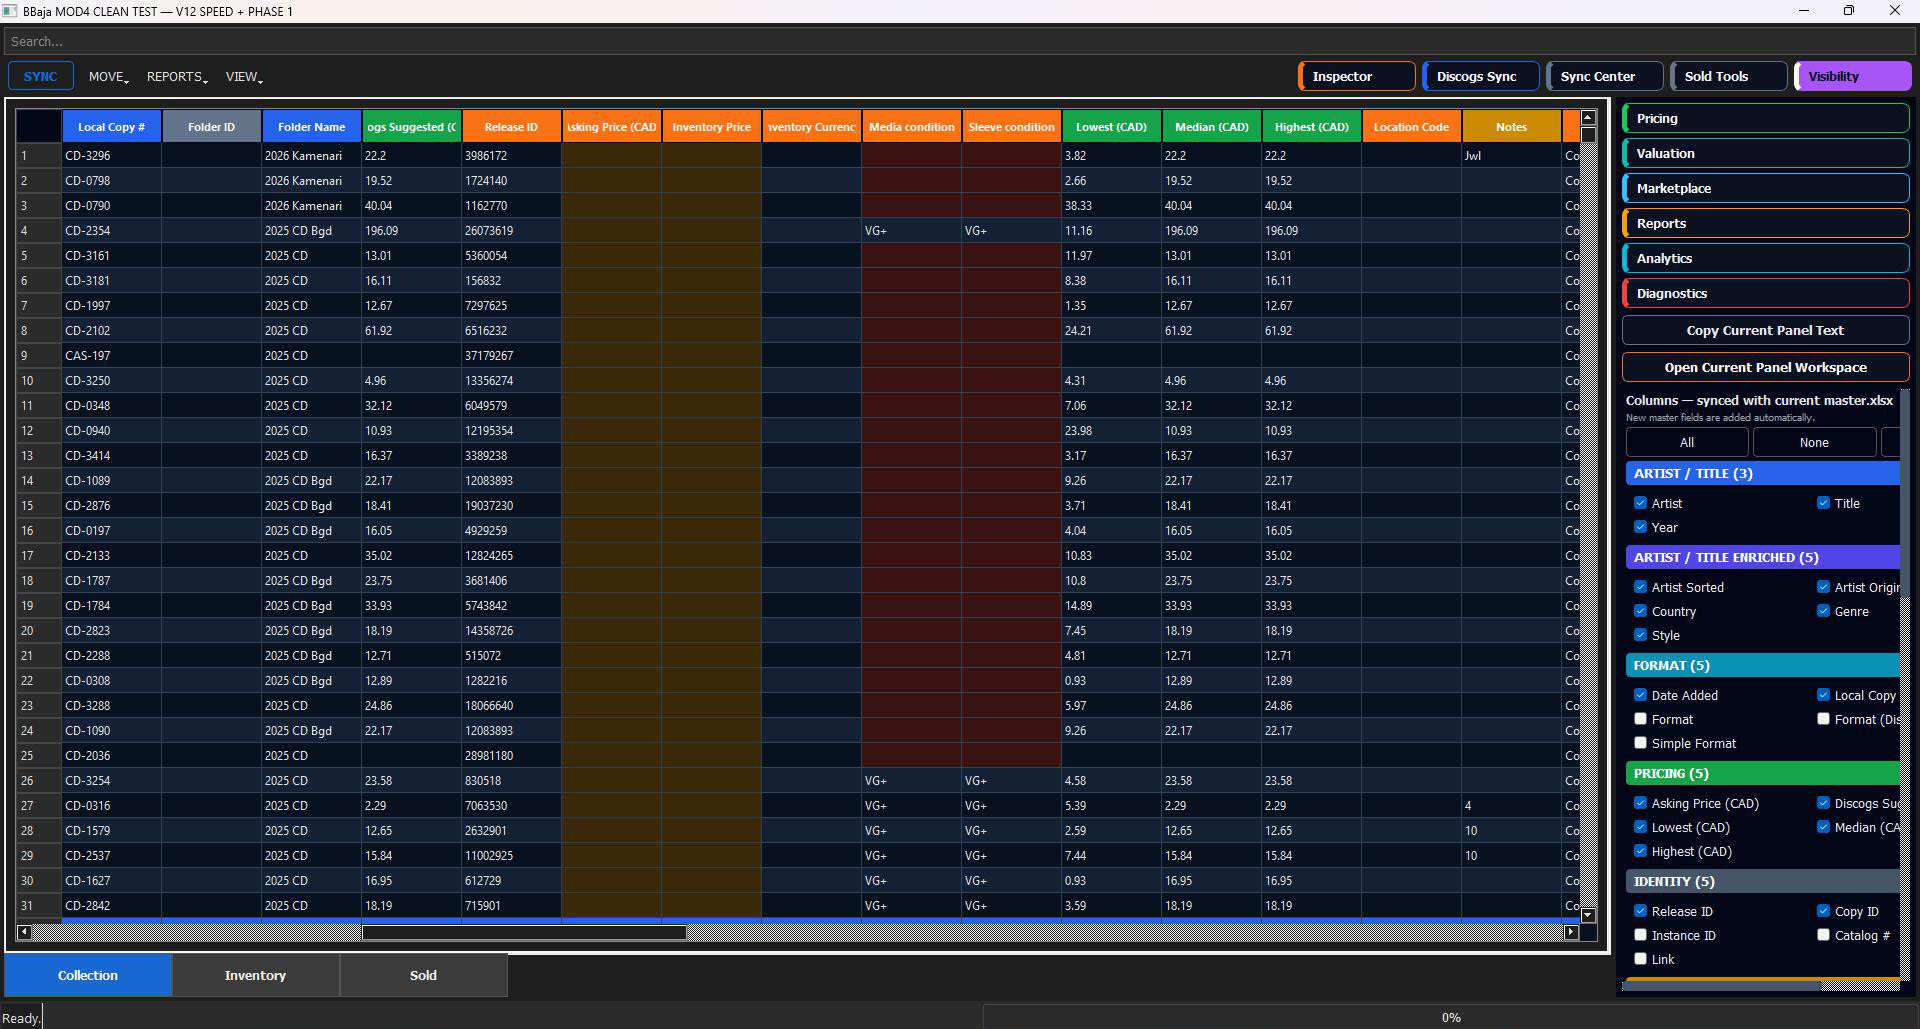This screenshot has height=1029, width=1920.
Task: Collapse the PRICING (5) group header
Action: (x=1762, y=773)
